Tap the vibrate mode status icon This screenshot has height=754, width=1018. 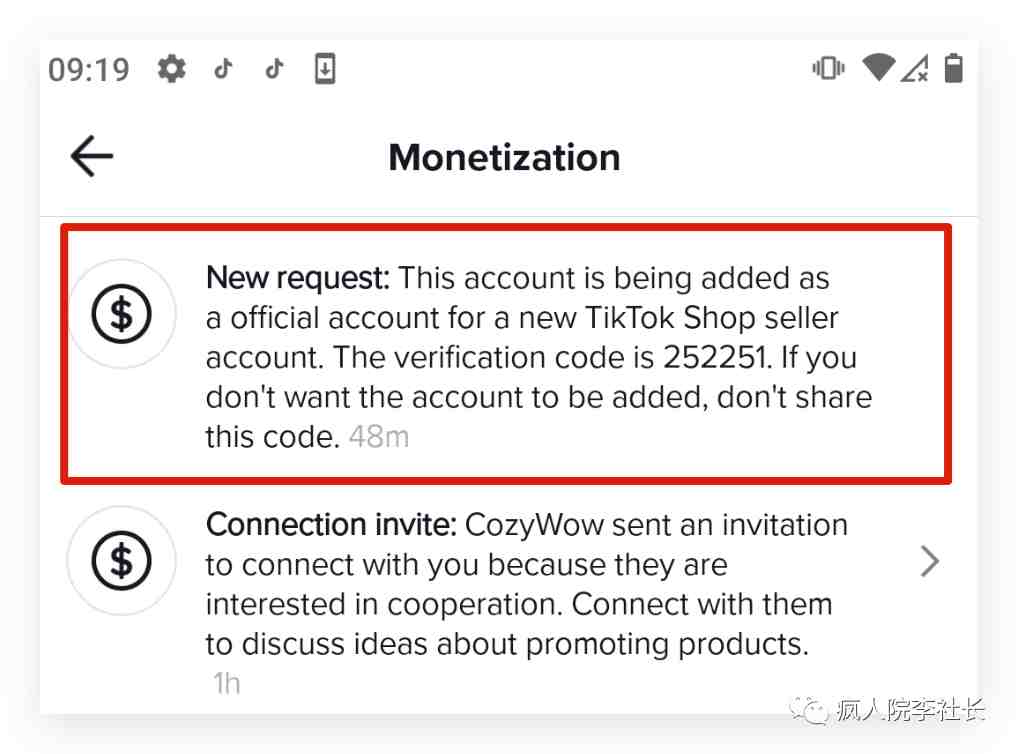coord(828,69)
